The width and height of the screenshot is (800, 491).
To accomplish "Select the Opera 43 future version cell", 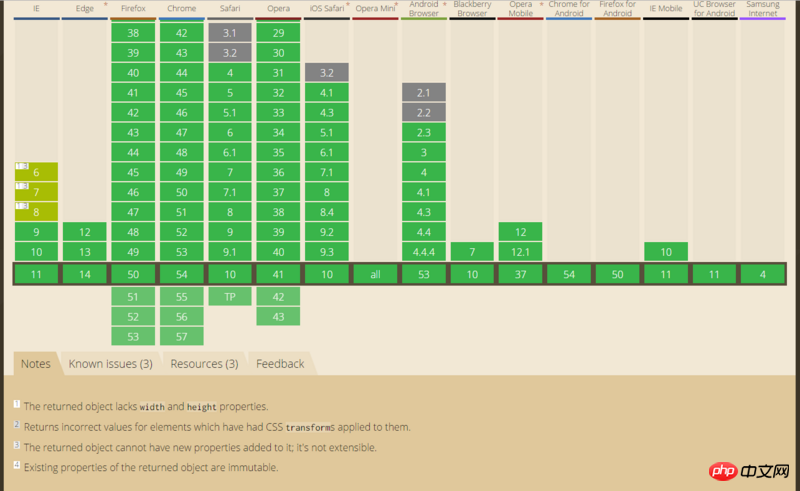I will click(279, 316).
